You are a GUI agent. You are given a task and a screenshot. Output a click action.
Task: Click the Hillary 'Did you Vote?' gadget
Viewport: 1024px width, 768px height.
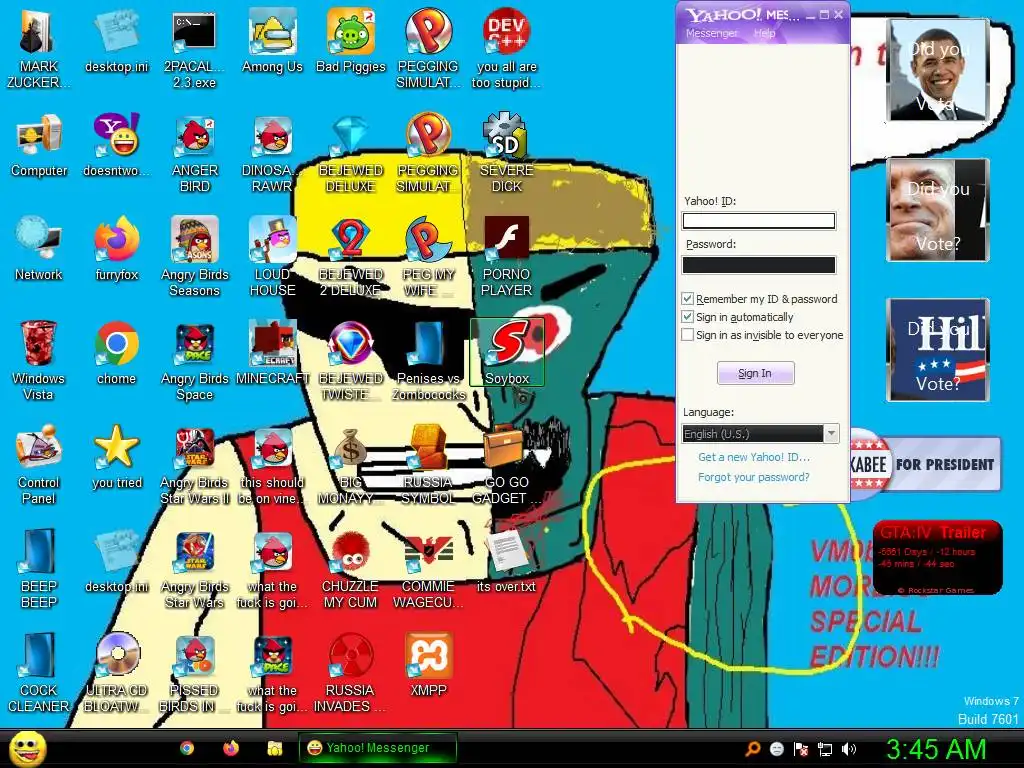(938, 349)
